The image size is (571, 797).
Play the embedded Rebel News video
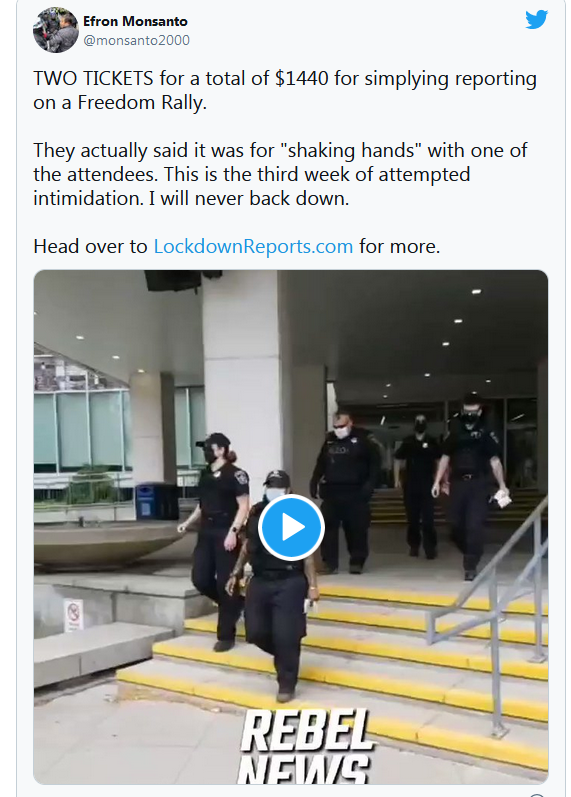click(x=291, y=528)
